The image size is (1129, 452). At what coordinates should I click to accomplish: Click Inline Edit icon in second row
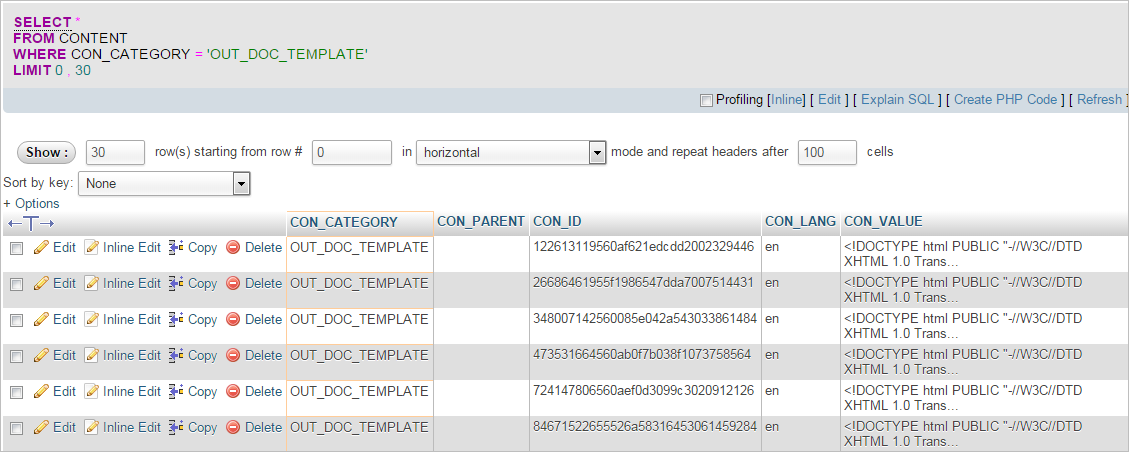pos(92,283)
